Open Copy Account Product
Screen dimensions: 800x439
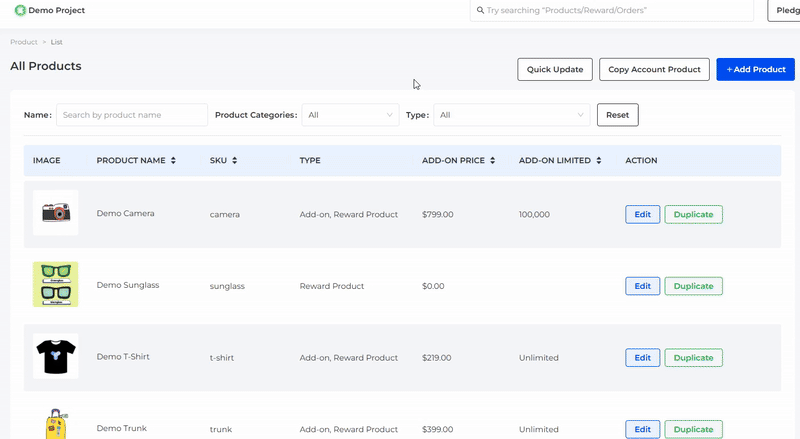pos(654,69)
